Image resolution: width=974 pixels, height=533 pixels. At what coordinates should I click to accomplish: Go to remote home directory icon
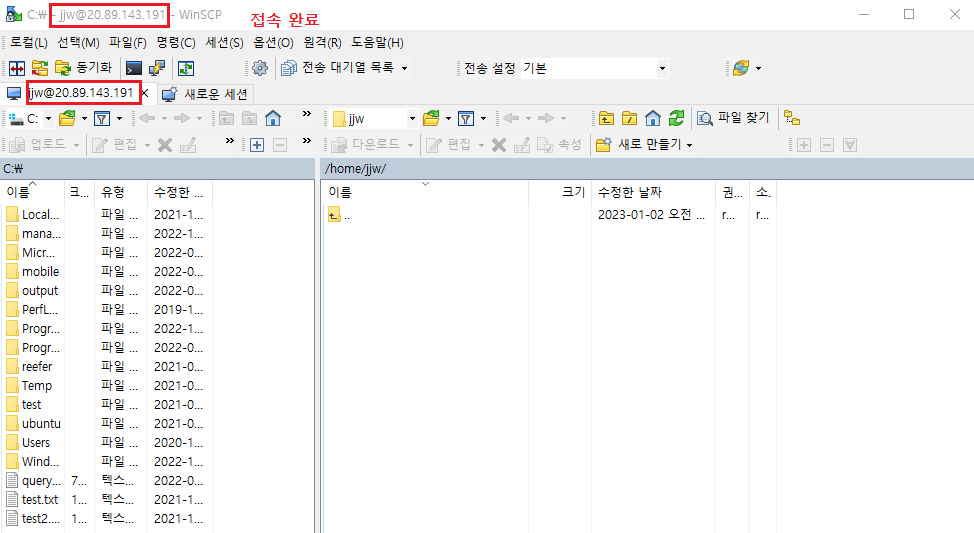pos(653,118)
